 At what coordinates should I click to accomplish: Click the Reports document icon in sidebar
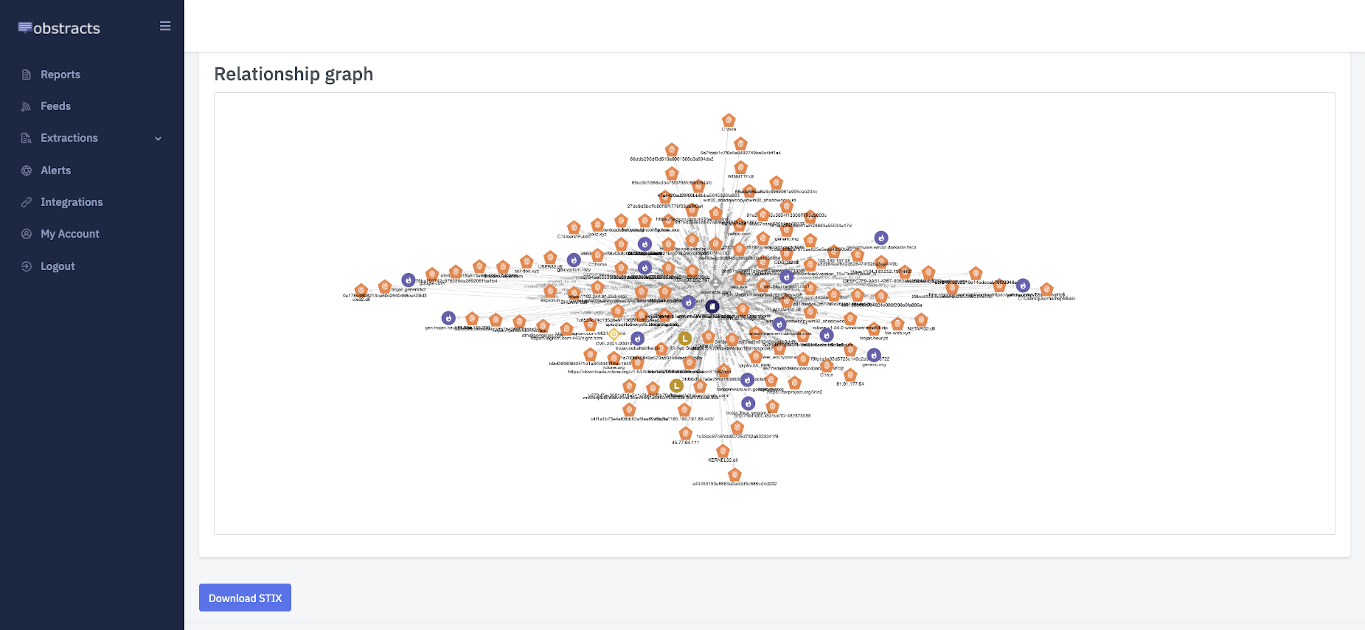[26, 75]
